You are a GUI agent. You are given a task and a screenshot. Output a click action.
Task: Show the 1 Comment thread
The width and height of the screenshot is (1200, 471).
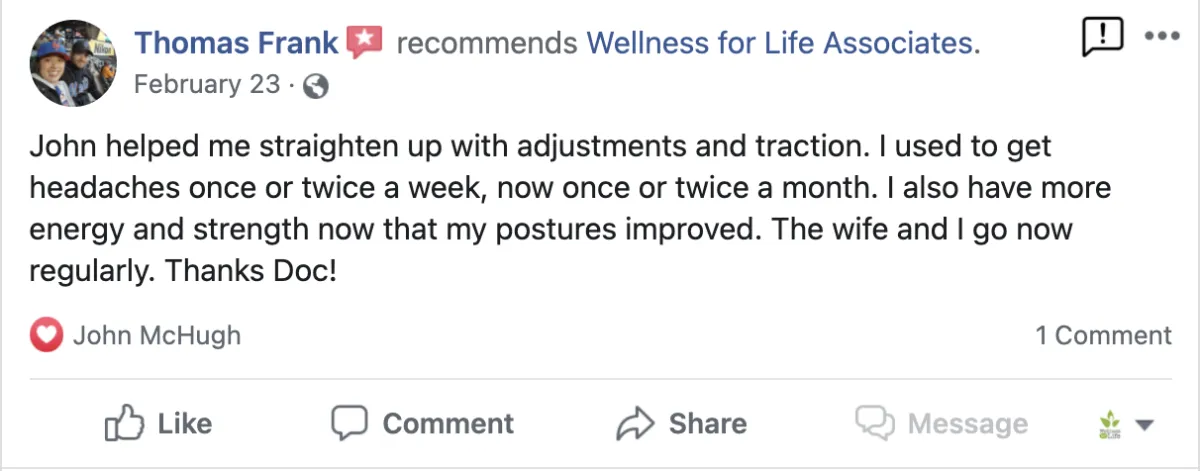1103,335
